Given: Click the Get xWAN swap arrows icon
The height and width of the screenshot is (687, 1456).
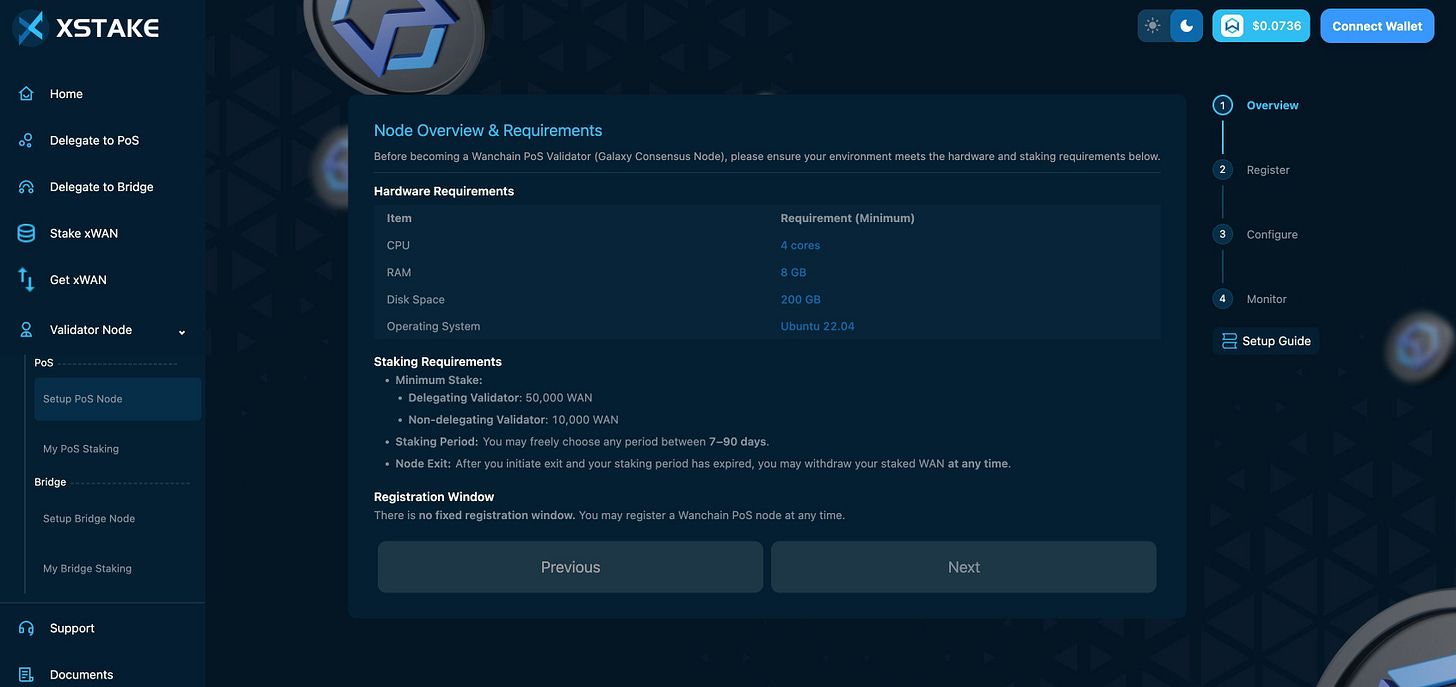Looking at the screenshot, I should click(x=27, y=280).
